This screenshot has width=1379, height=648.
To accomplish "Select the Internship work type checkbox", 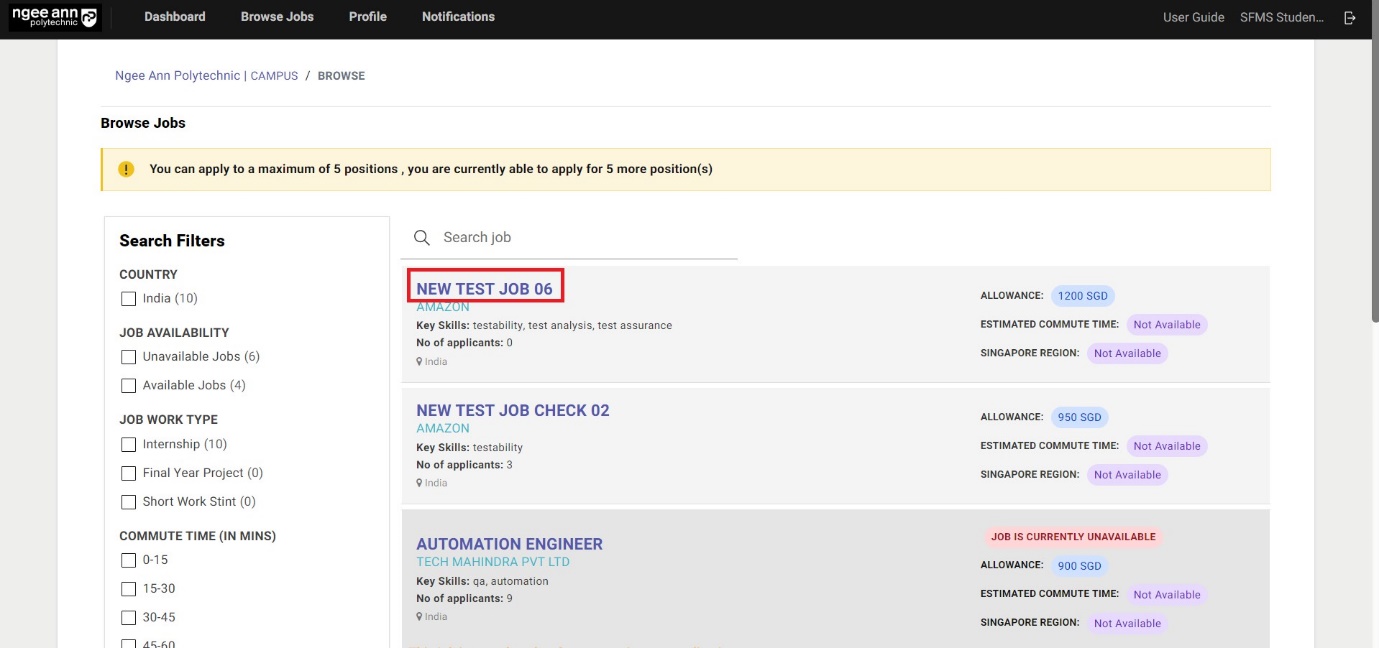I will pyautogui.click(x=128, y=444).
